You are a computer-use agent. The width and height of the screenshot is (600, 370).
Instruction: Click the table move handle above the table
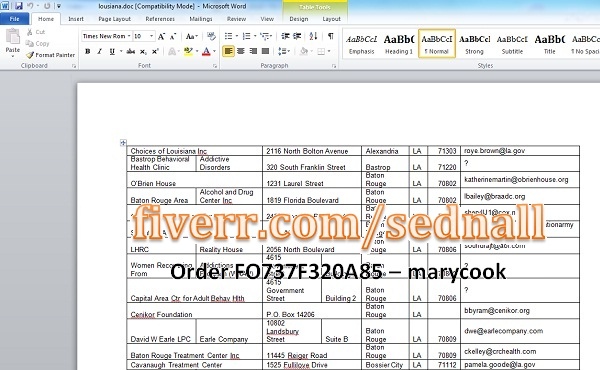pyautogui.click(x=123, y=143)
